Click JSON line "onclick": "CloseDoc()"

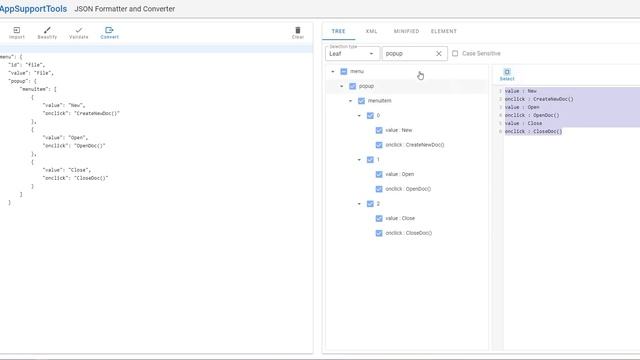76,178
